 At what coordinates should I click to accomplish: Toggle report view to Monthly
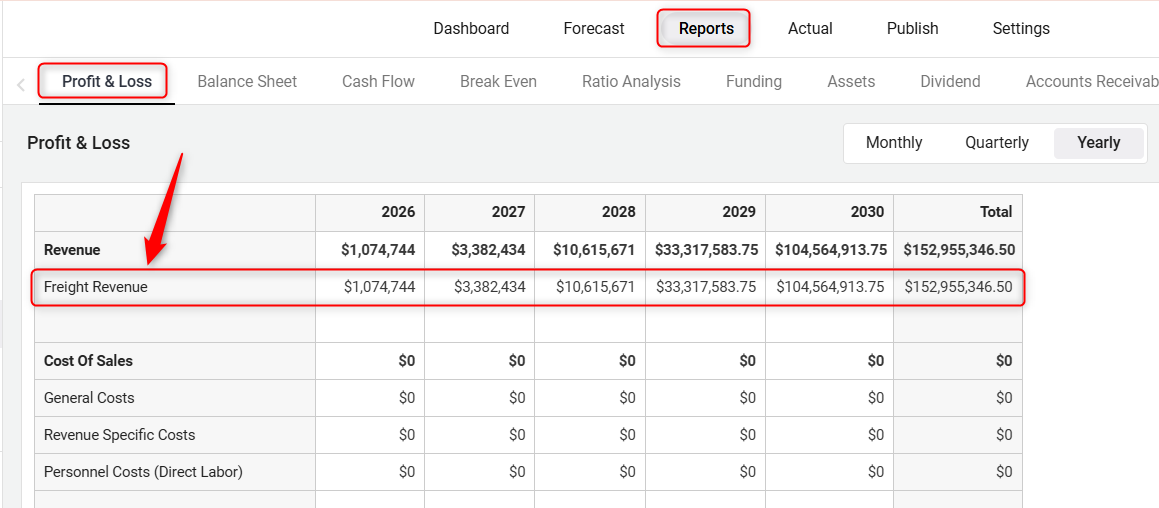(x=894, y=142)
